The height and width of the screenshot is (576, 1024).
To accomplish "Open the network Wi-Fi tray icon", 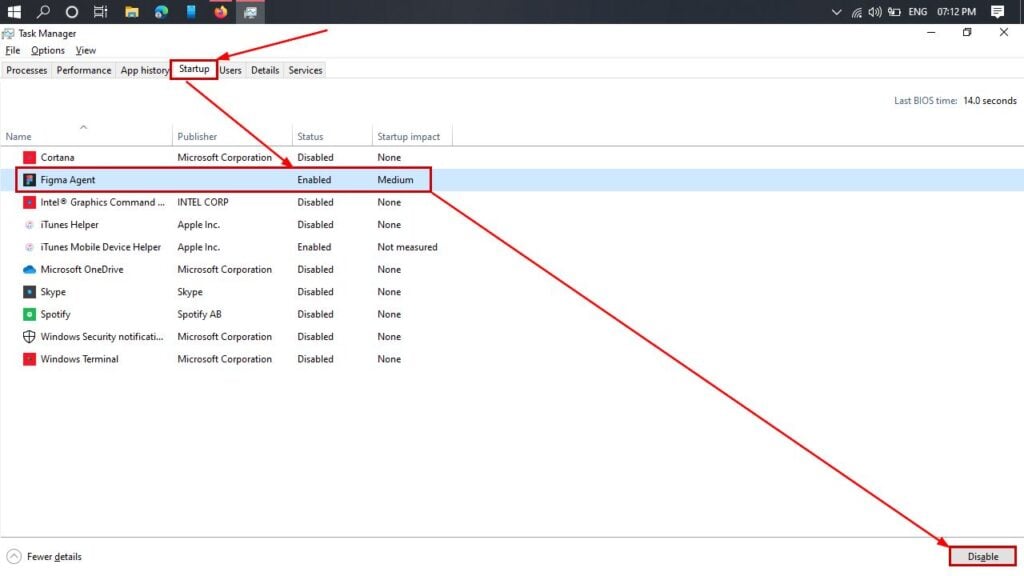I will [x=856, y=12].
